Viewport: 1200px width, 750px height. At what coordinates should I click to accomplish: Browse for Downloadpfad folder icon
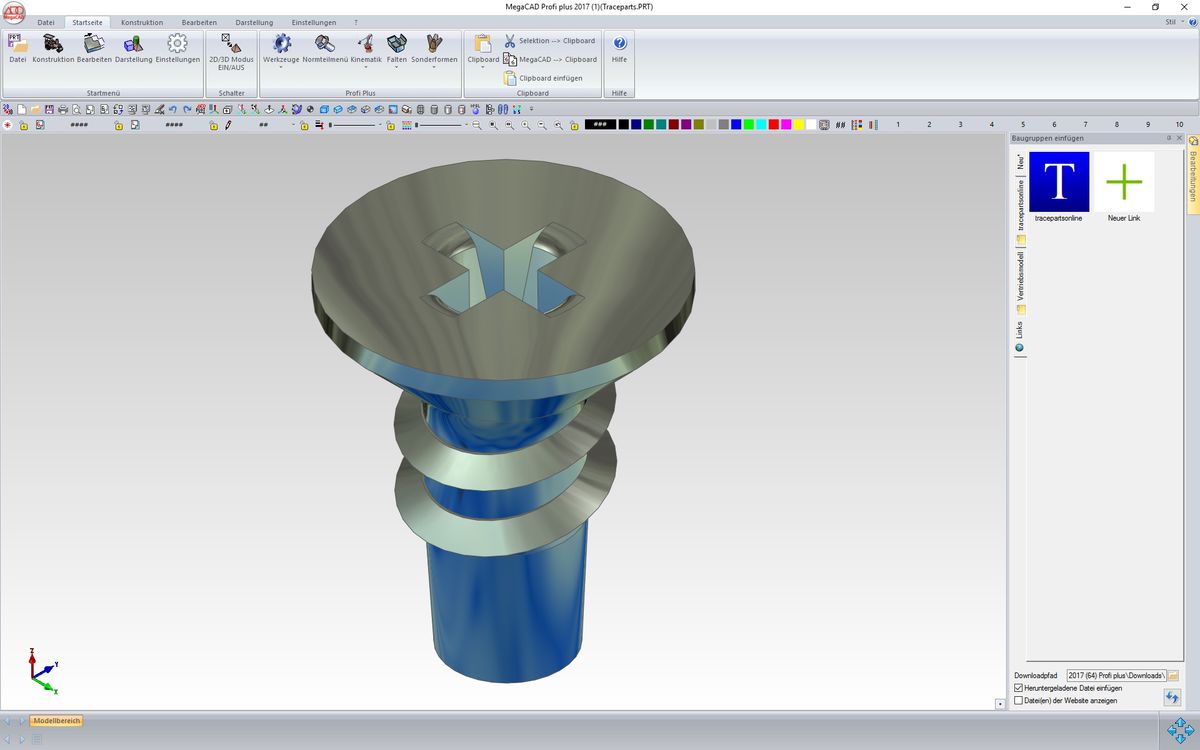tap(1173, 676)
